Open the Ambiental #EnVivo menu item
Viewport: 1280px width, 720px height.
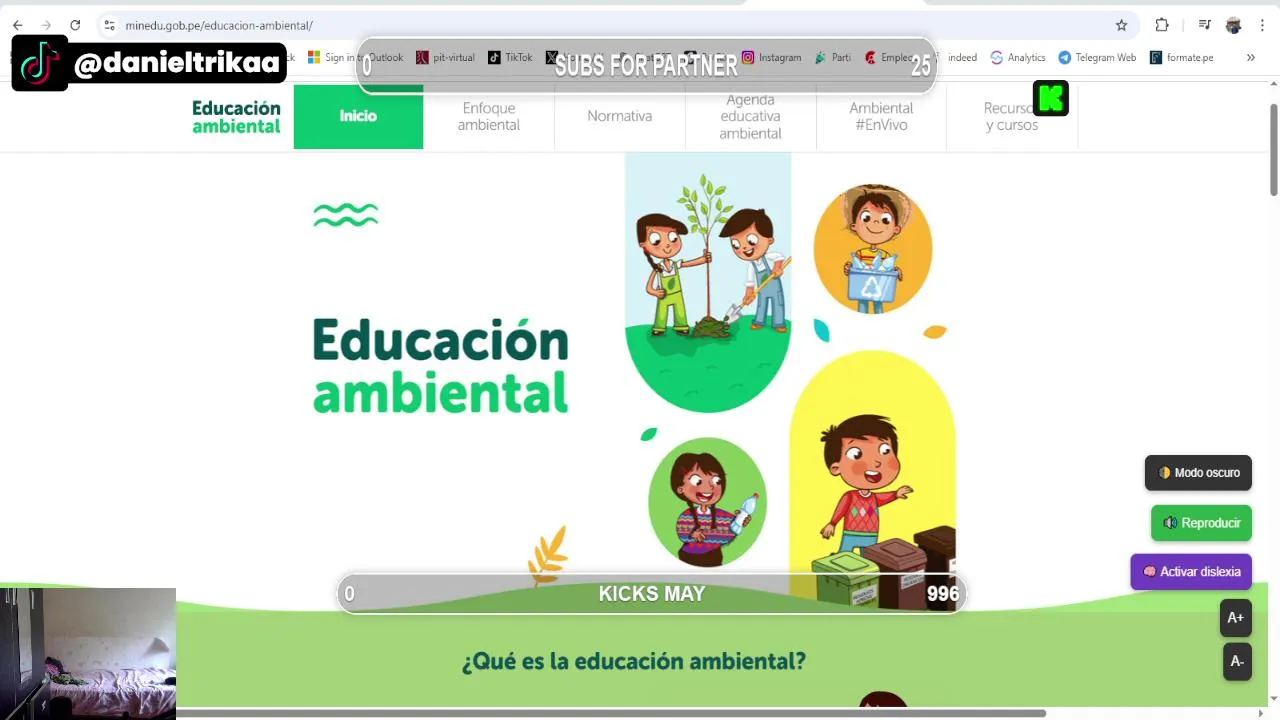881,116
